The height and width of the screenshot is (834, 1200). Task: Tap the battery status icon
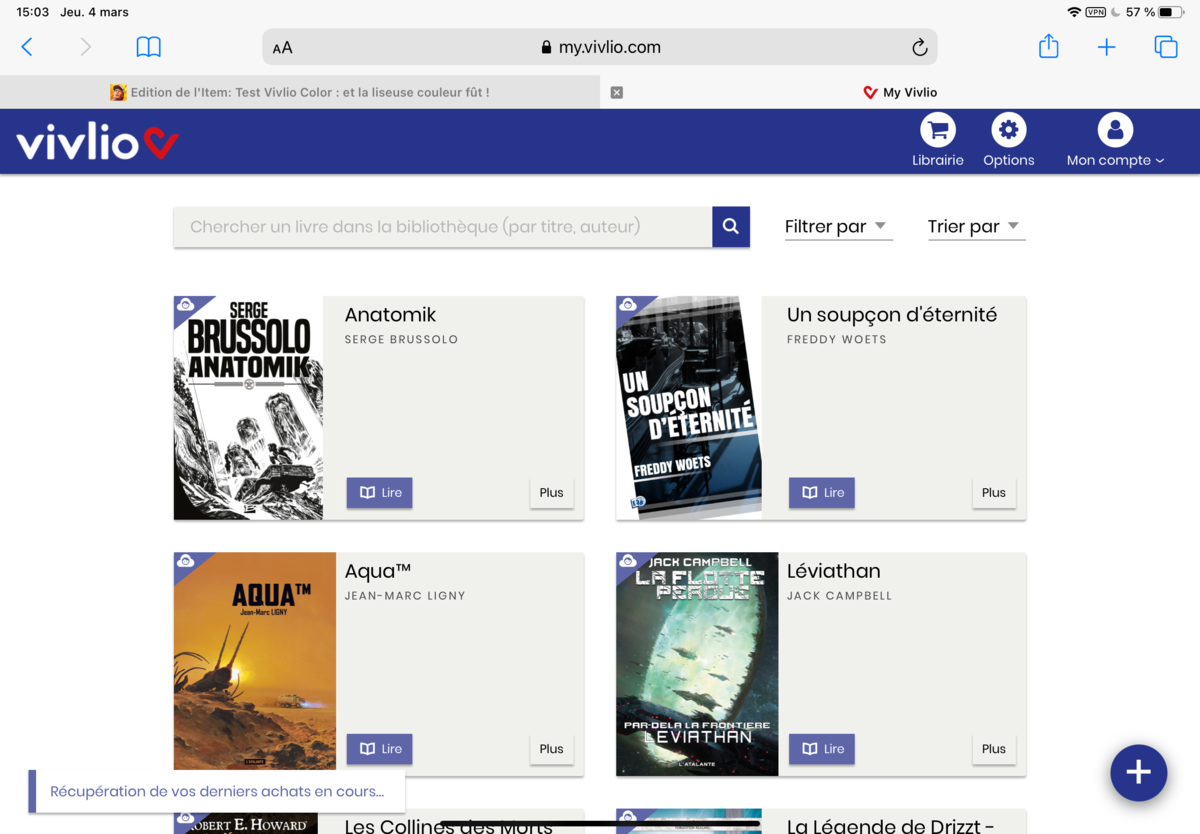coord(1171,12)
